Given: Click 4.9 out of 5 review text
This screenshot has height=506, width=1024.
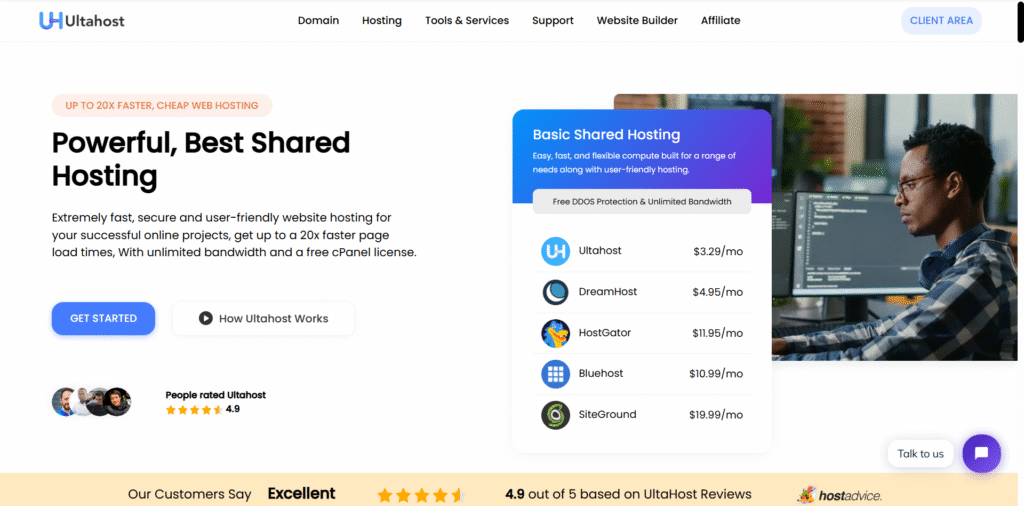Looking at the screenshot, I should click(x=628, y=494).
